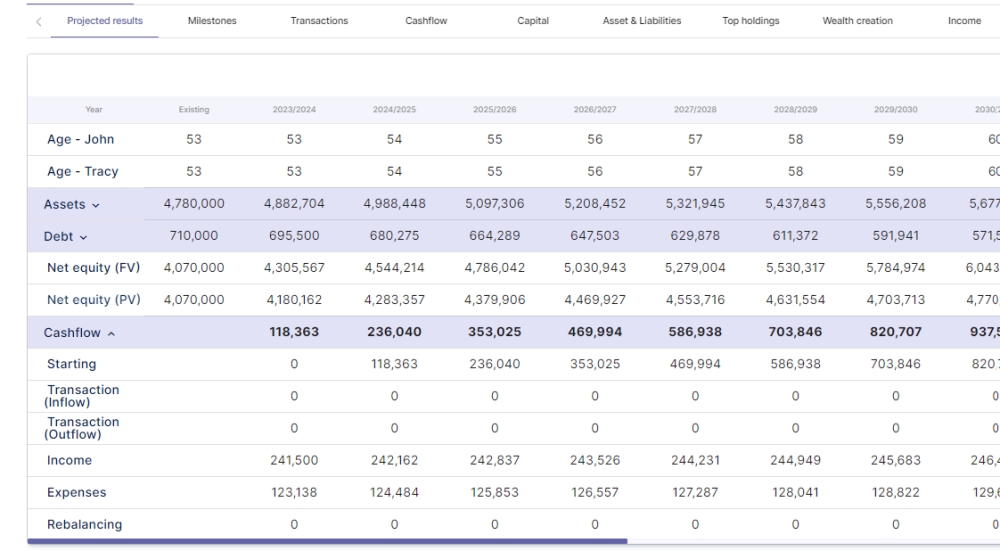This screenshot has height=551, width=1000.
Task: Click the left arrow to scroll tabs back
Action: [x=38, y=21]
